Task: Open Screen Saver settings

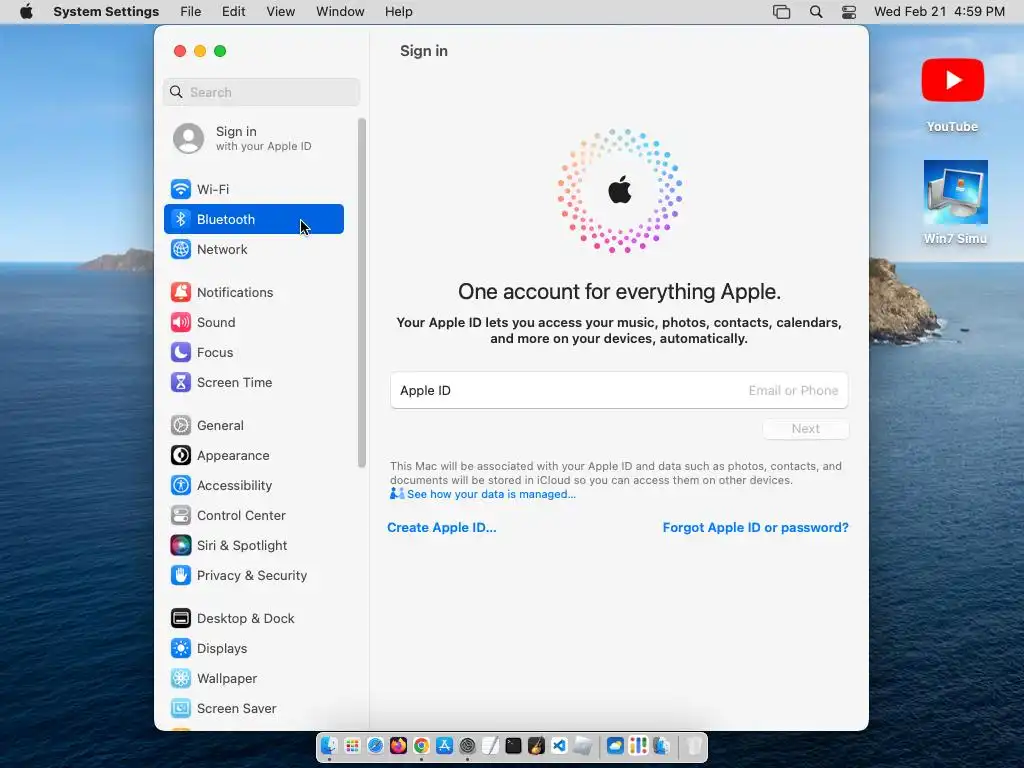Action: click(253, 709)
